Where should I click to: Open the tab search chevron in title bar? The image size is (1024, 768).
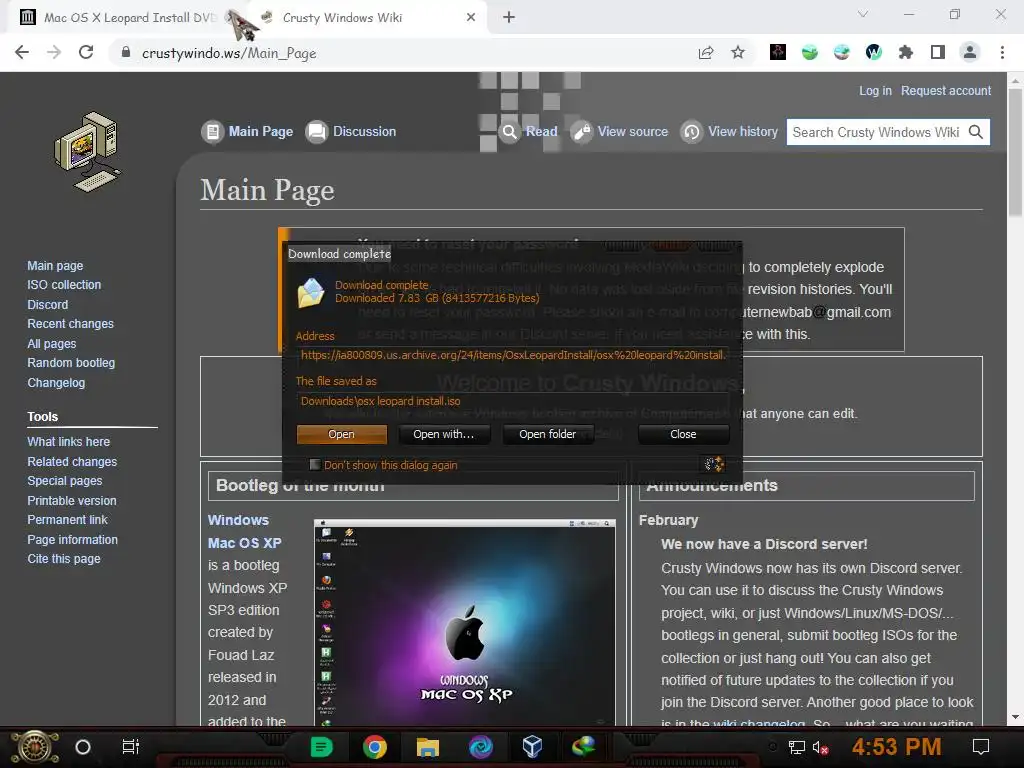[863, 14]
